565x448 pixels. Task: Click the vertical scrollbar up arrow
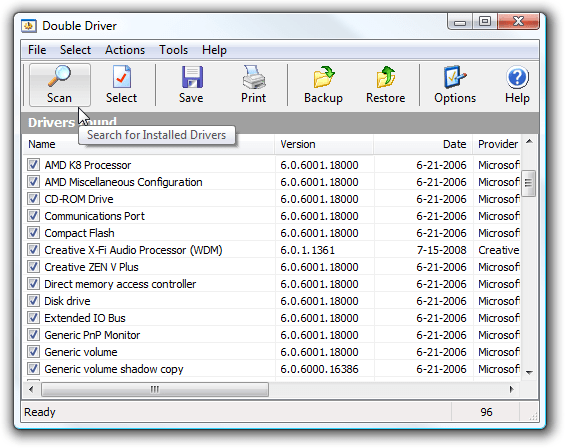click(529, 142)
